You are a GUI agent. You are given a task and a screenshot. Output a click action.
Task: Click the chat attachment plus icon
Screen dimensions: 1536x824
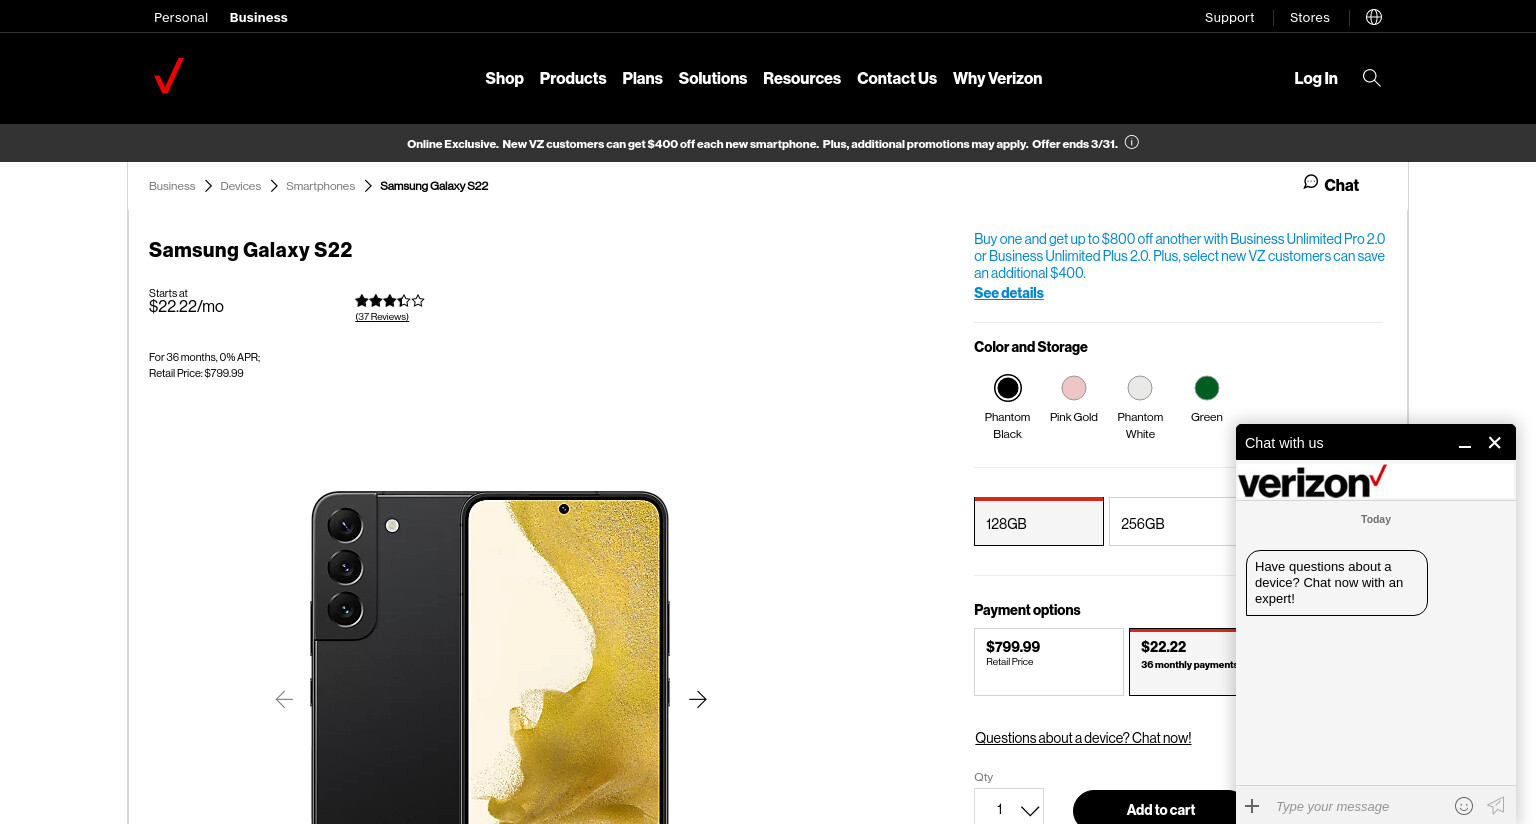[1252, 805]
